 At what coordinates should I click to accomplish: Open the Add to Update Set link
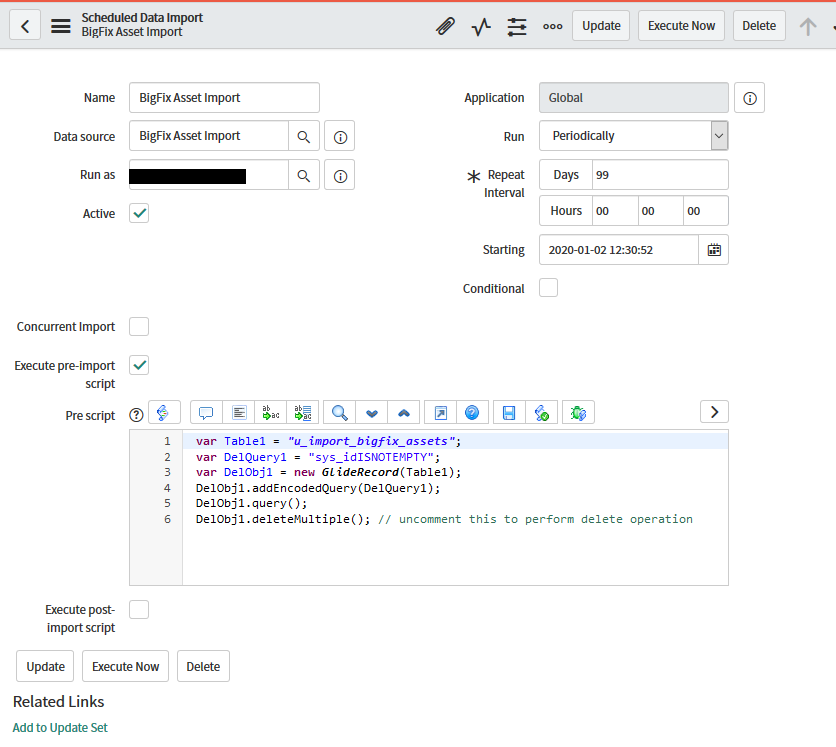click(x=60, y=727)
